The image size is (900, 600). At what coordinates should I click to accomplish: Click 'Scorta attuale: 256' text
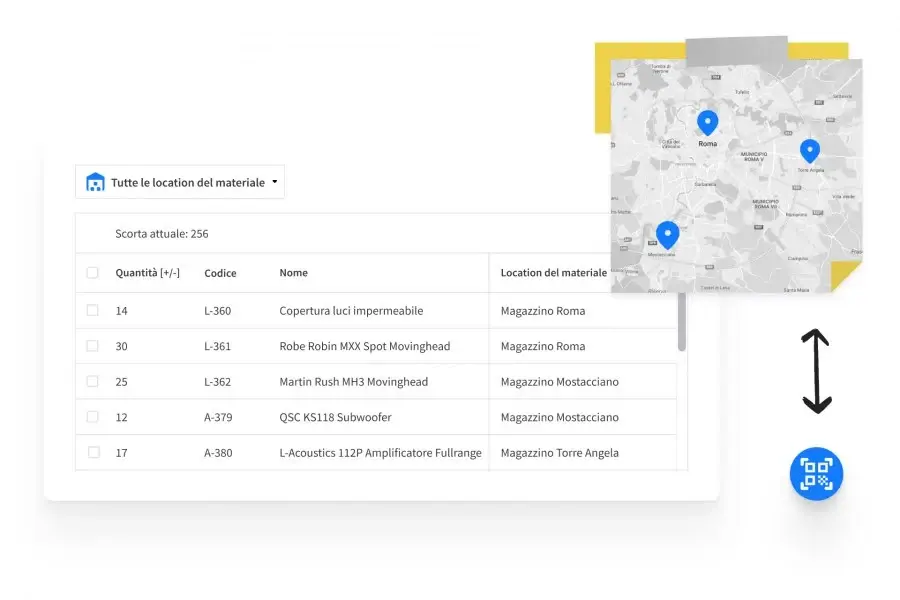[162, 234]
